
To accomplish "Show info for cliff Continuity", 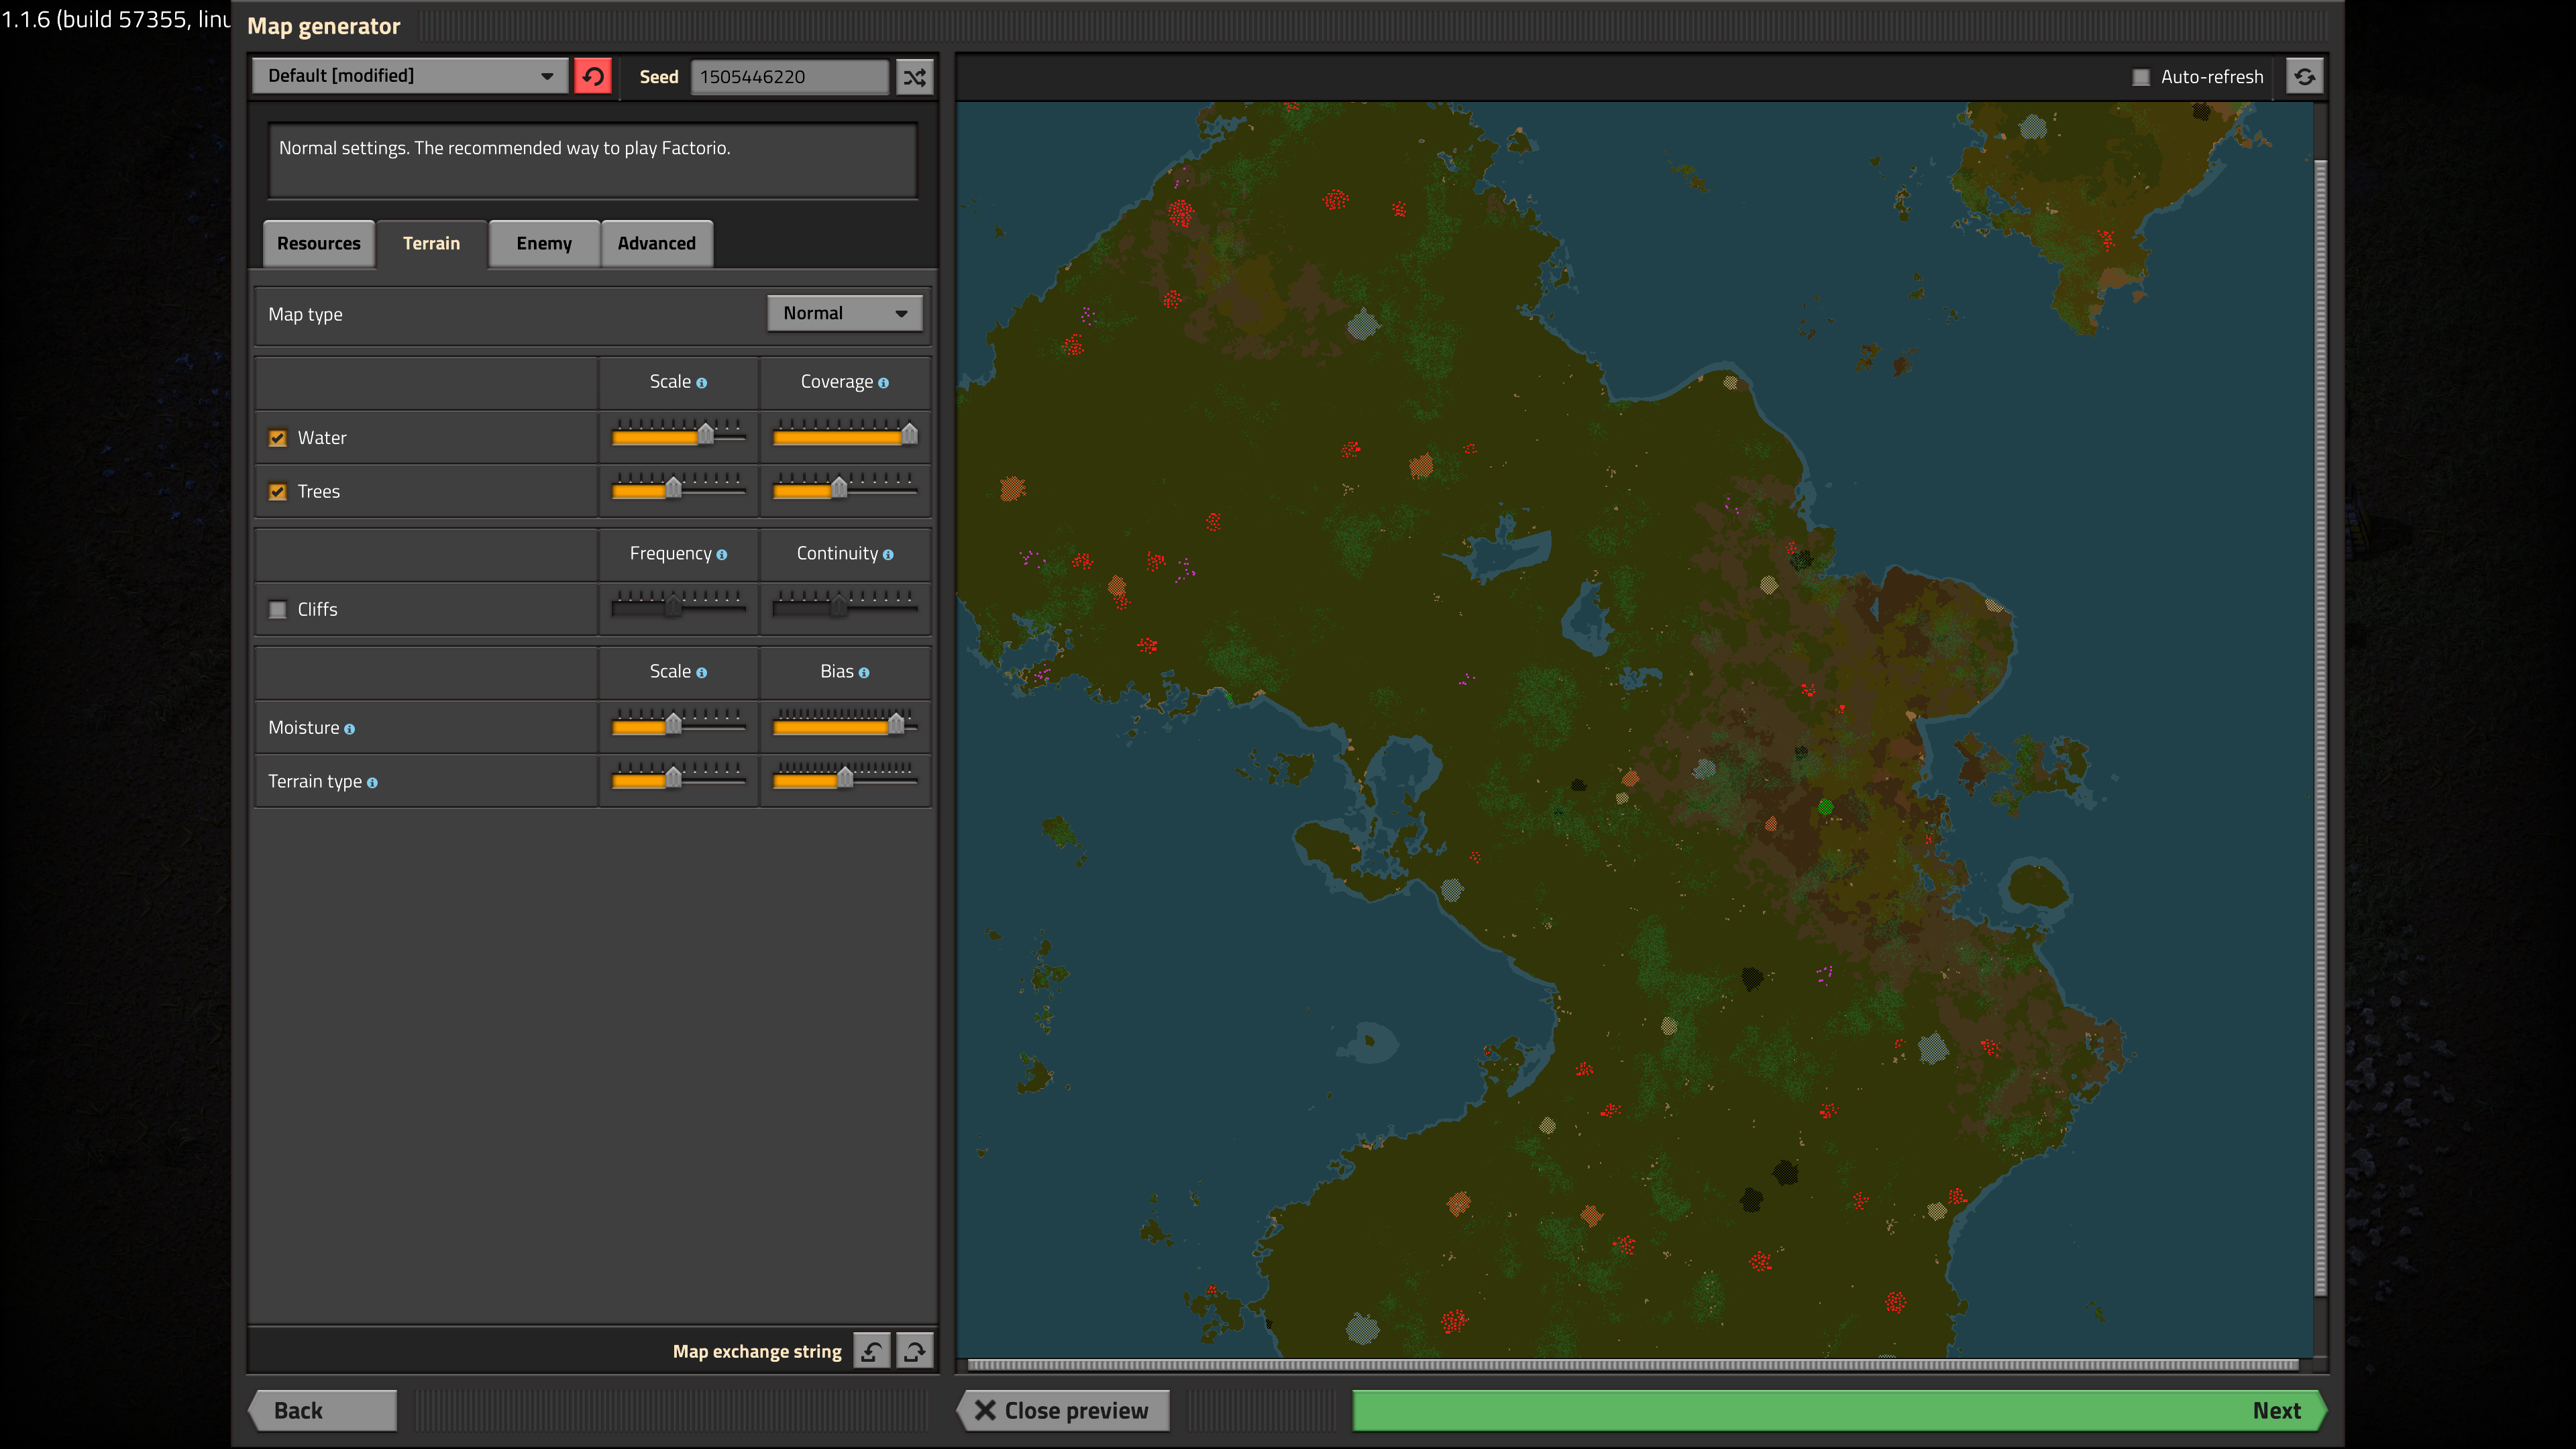I will 888,555.
